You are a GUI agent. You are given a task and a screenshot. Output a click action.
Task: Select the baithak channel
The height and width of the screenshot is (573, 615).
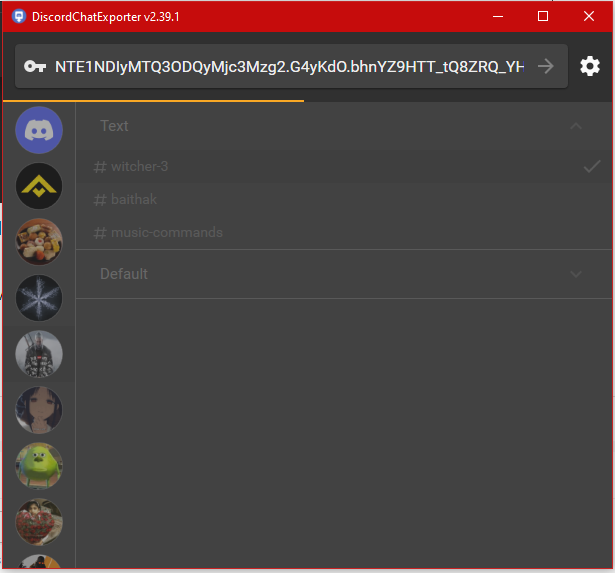[344, 199]
